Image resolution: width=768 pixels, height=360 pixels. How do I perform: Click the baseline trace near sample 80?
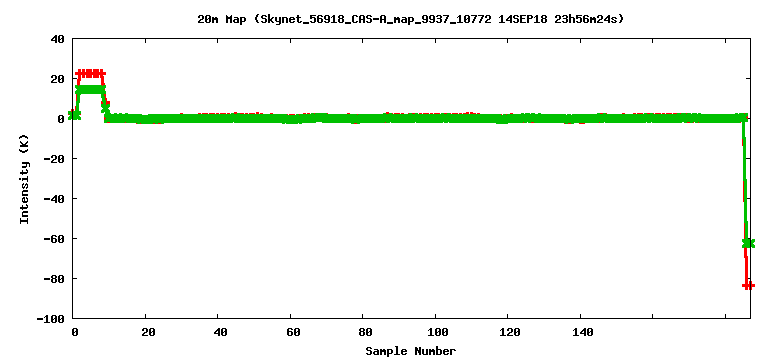pyautogui.click(x=362, y=118)
